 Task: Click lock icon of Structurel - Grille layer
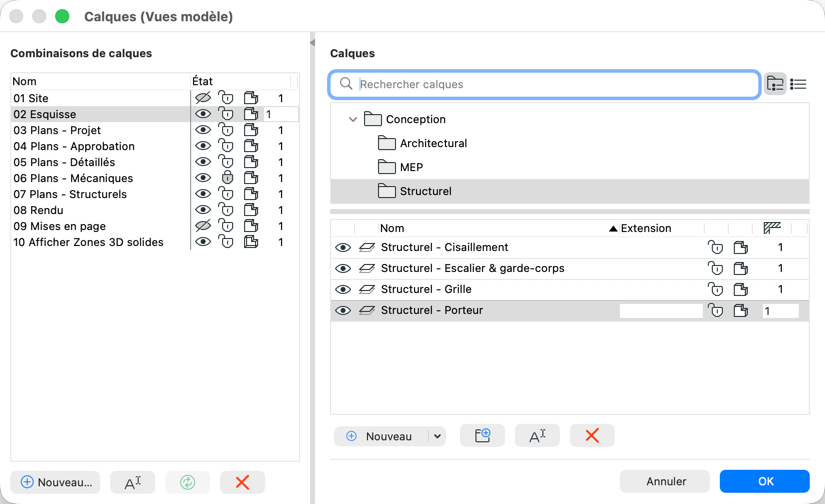pos(716,289)
